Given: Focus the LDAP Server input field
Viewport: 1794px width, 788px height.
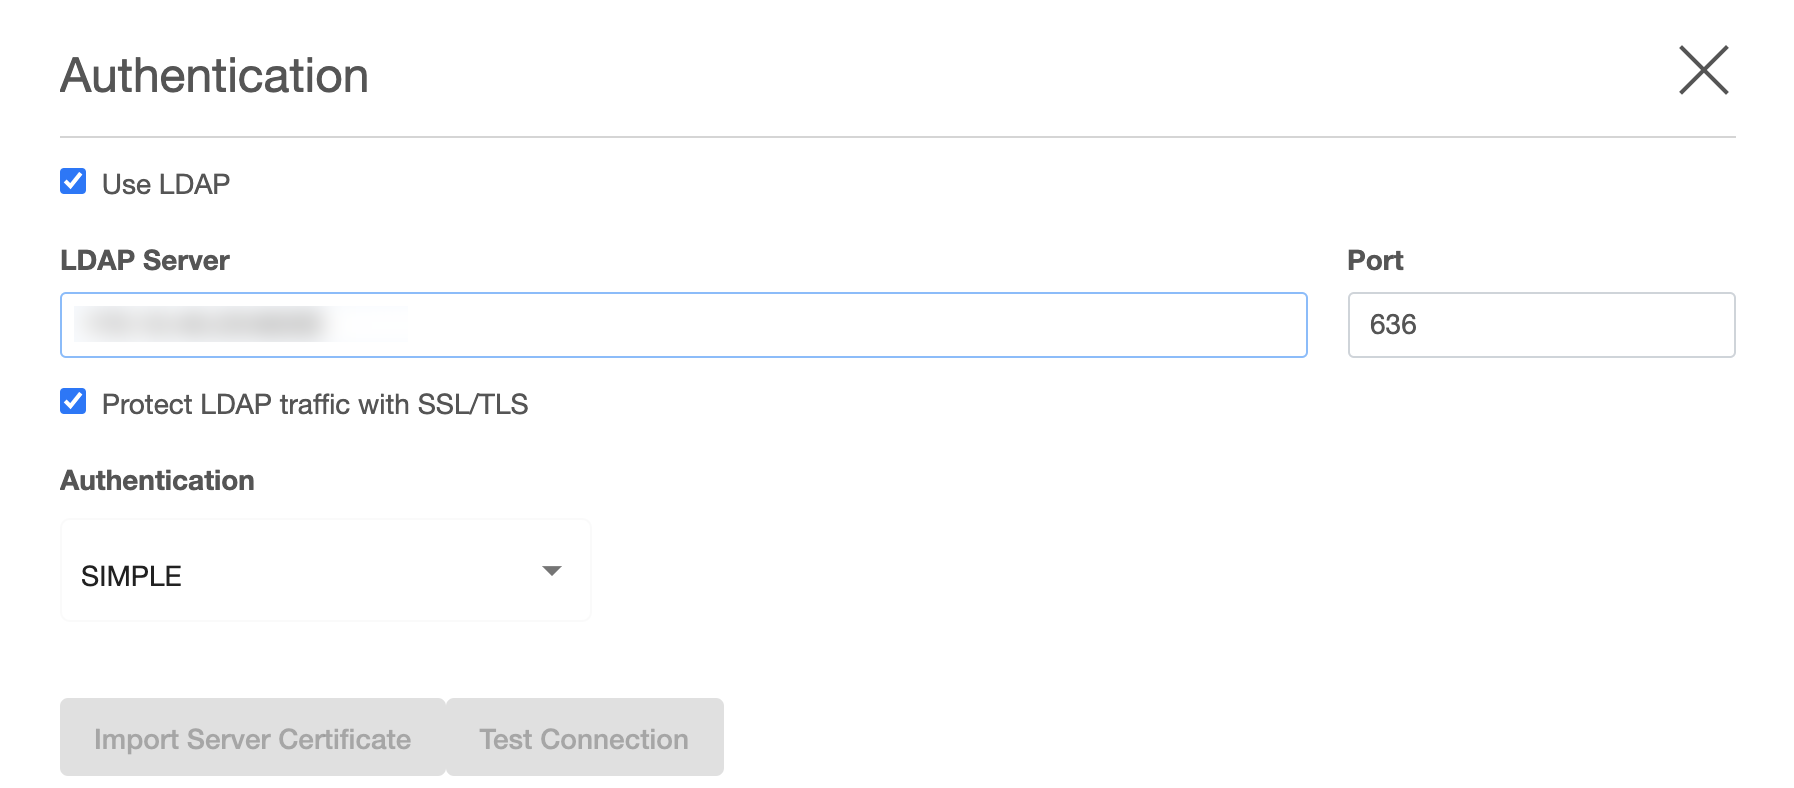Looking at the screenshot, I should 683,325.
